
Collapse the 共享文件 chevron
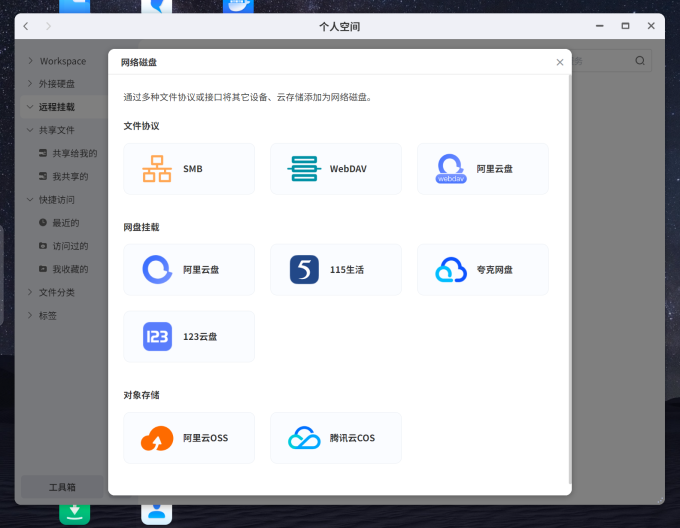click(30, 130)
